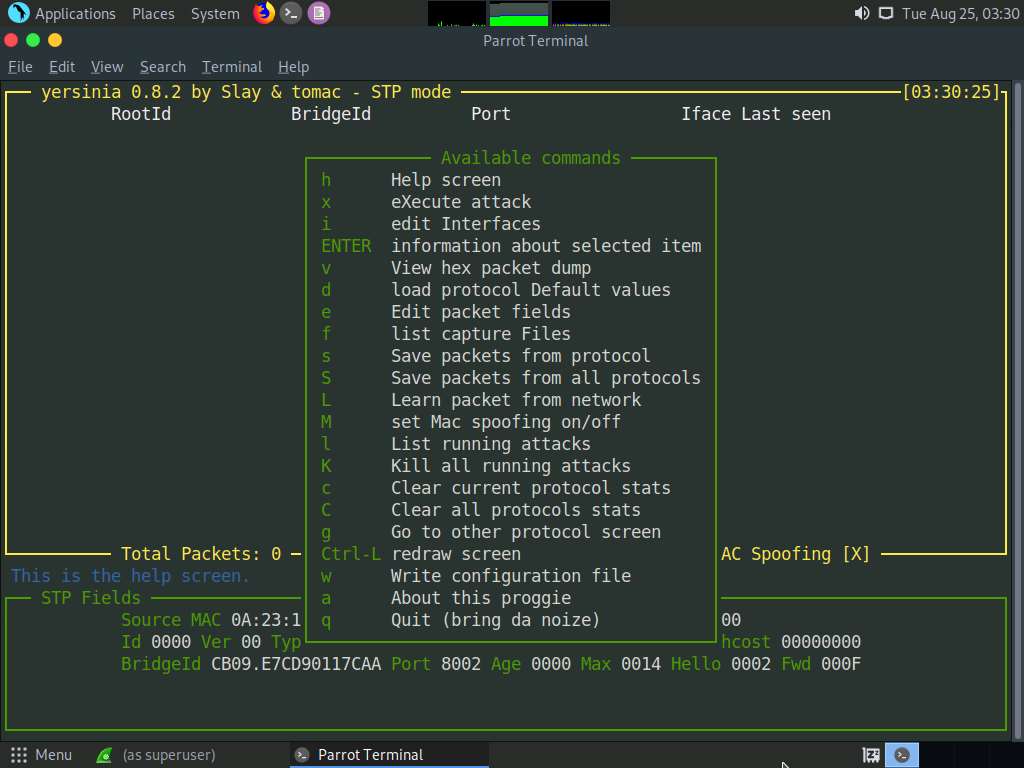Click the Port column header
Image resolution: width=1024 pixels, height=768 pixels.
491,114
